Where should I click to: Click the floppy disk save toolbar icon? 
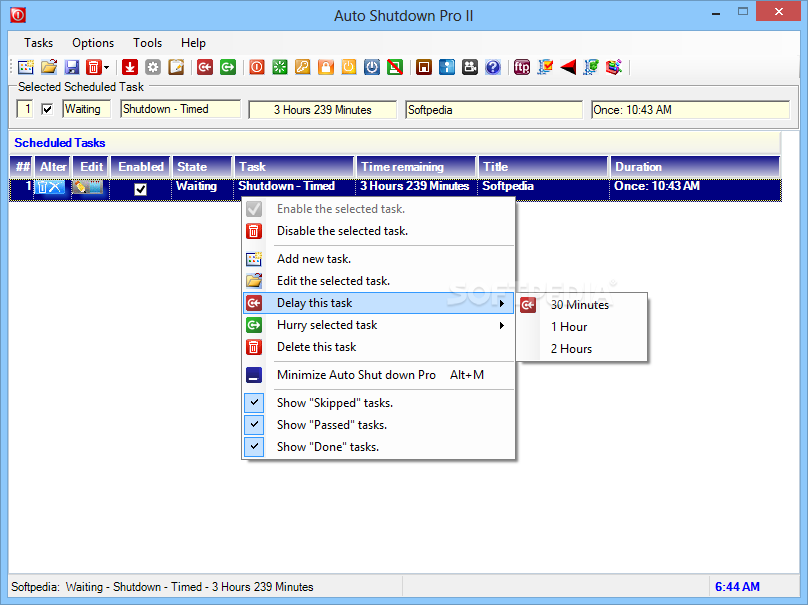tap(72, 68)
